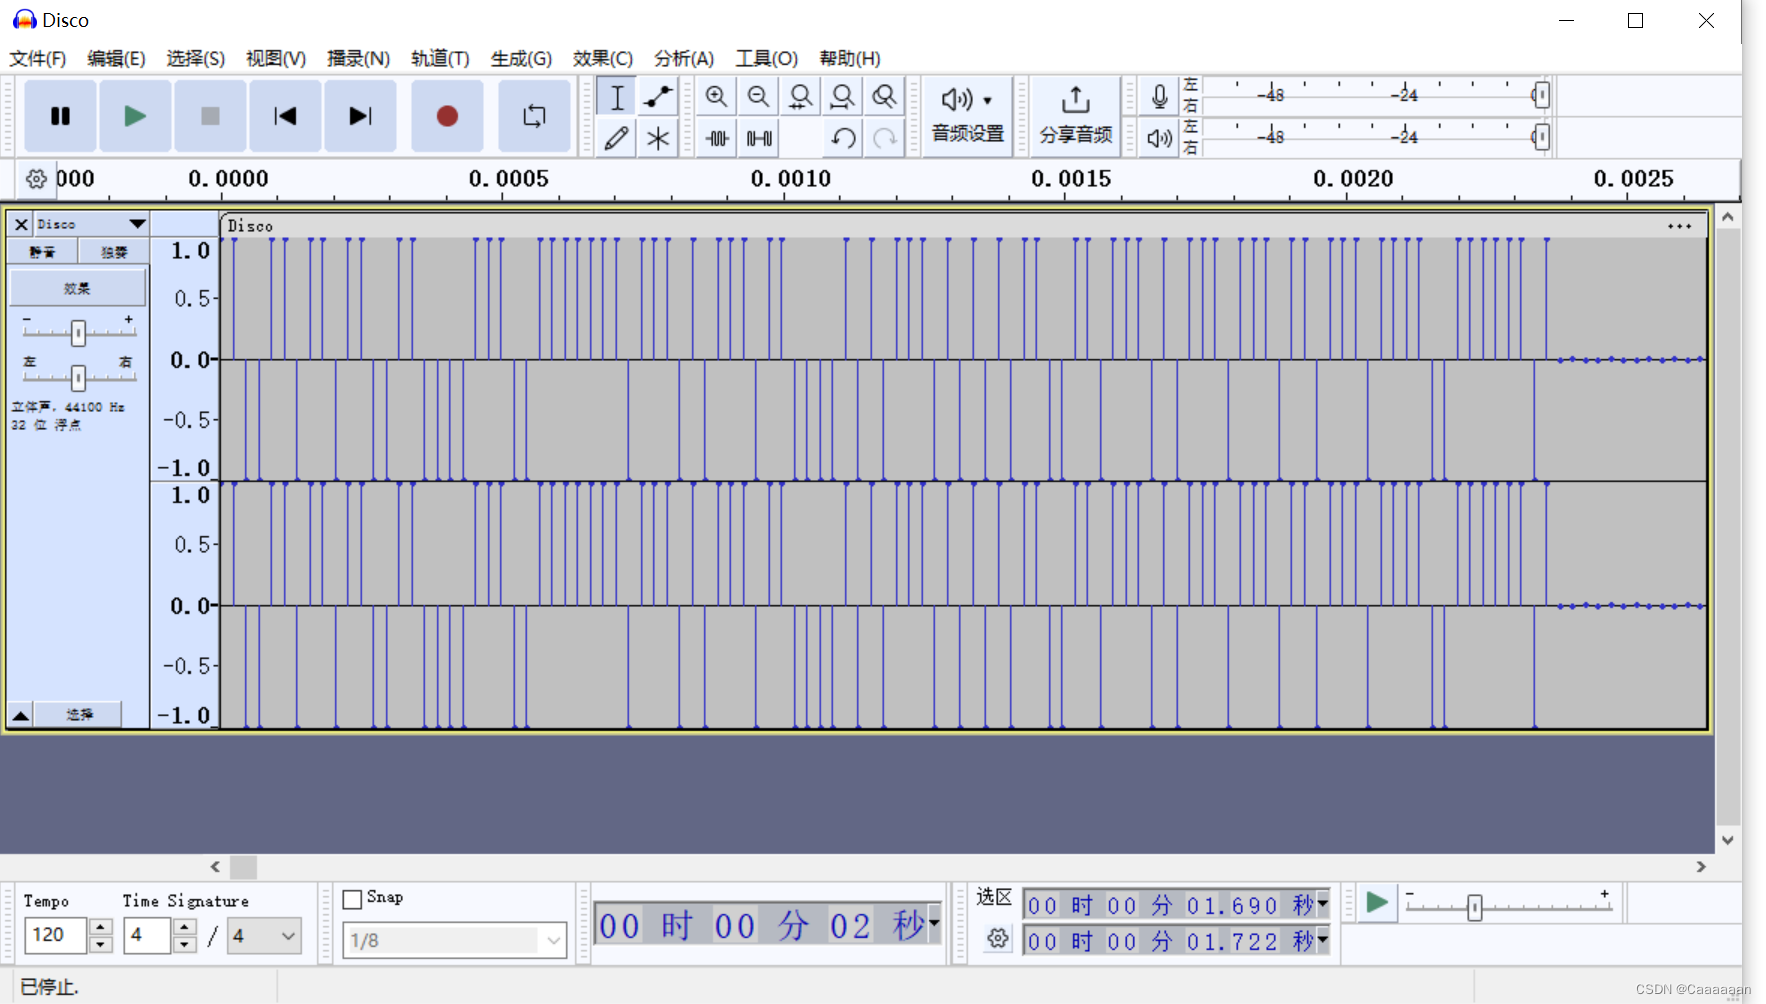Click the microphone record meter icon
The image size is (1766, 1004).
click(1159, 96)
